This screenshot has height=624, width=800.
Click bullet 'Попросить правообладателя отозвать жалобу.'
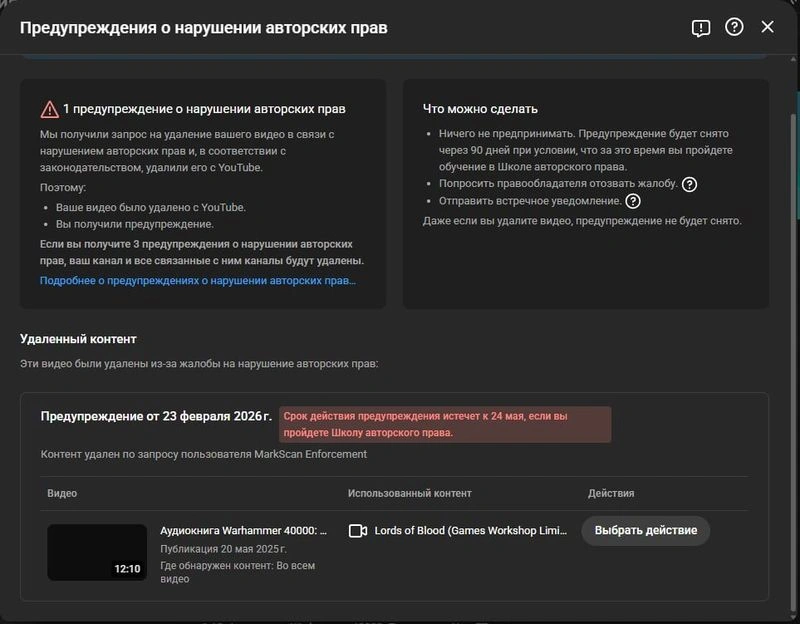[558, 184]
